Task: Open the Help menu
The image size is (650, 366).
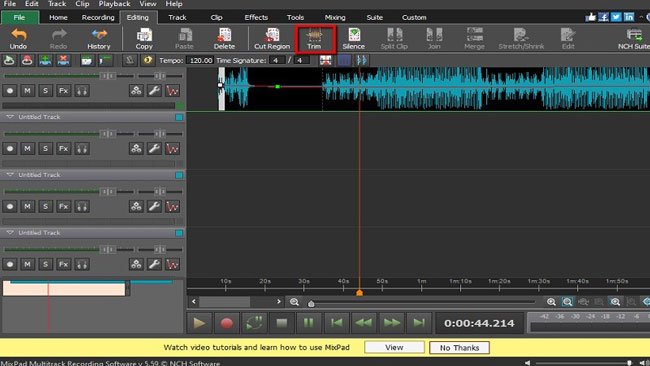Action: [174, 4]
